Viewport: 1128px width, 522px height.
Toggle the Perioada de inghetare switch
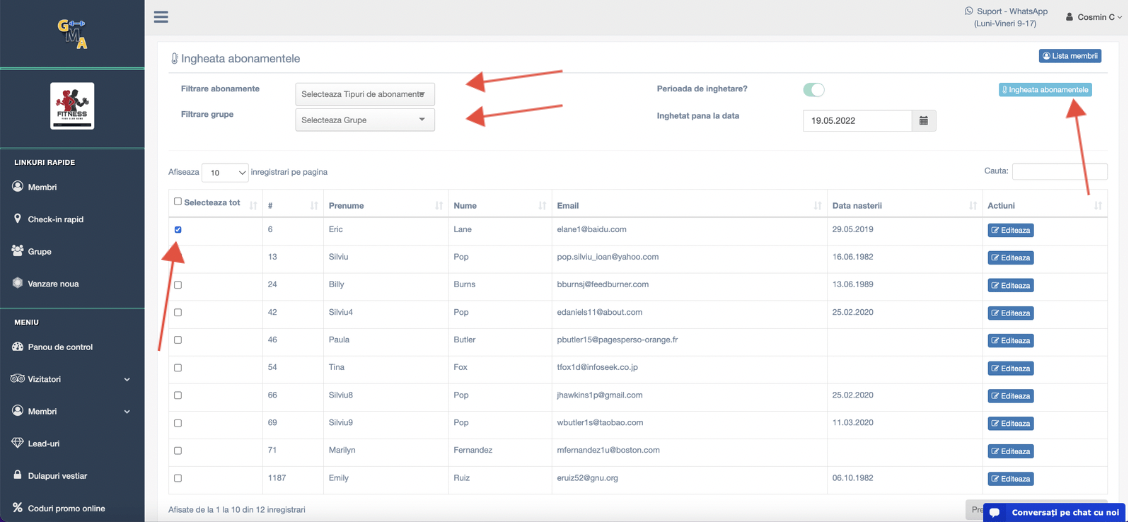pos(814,90)
